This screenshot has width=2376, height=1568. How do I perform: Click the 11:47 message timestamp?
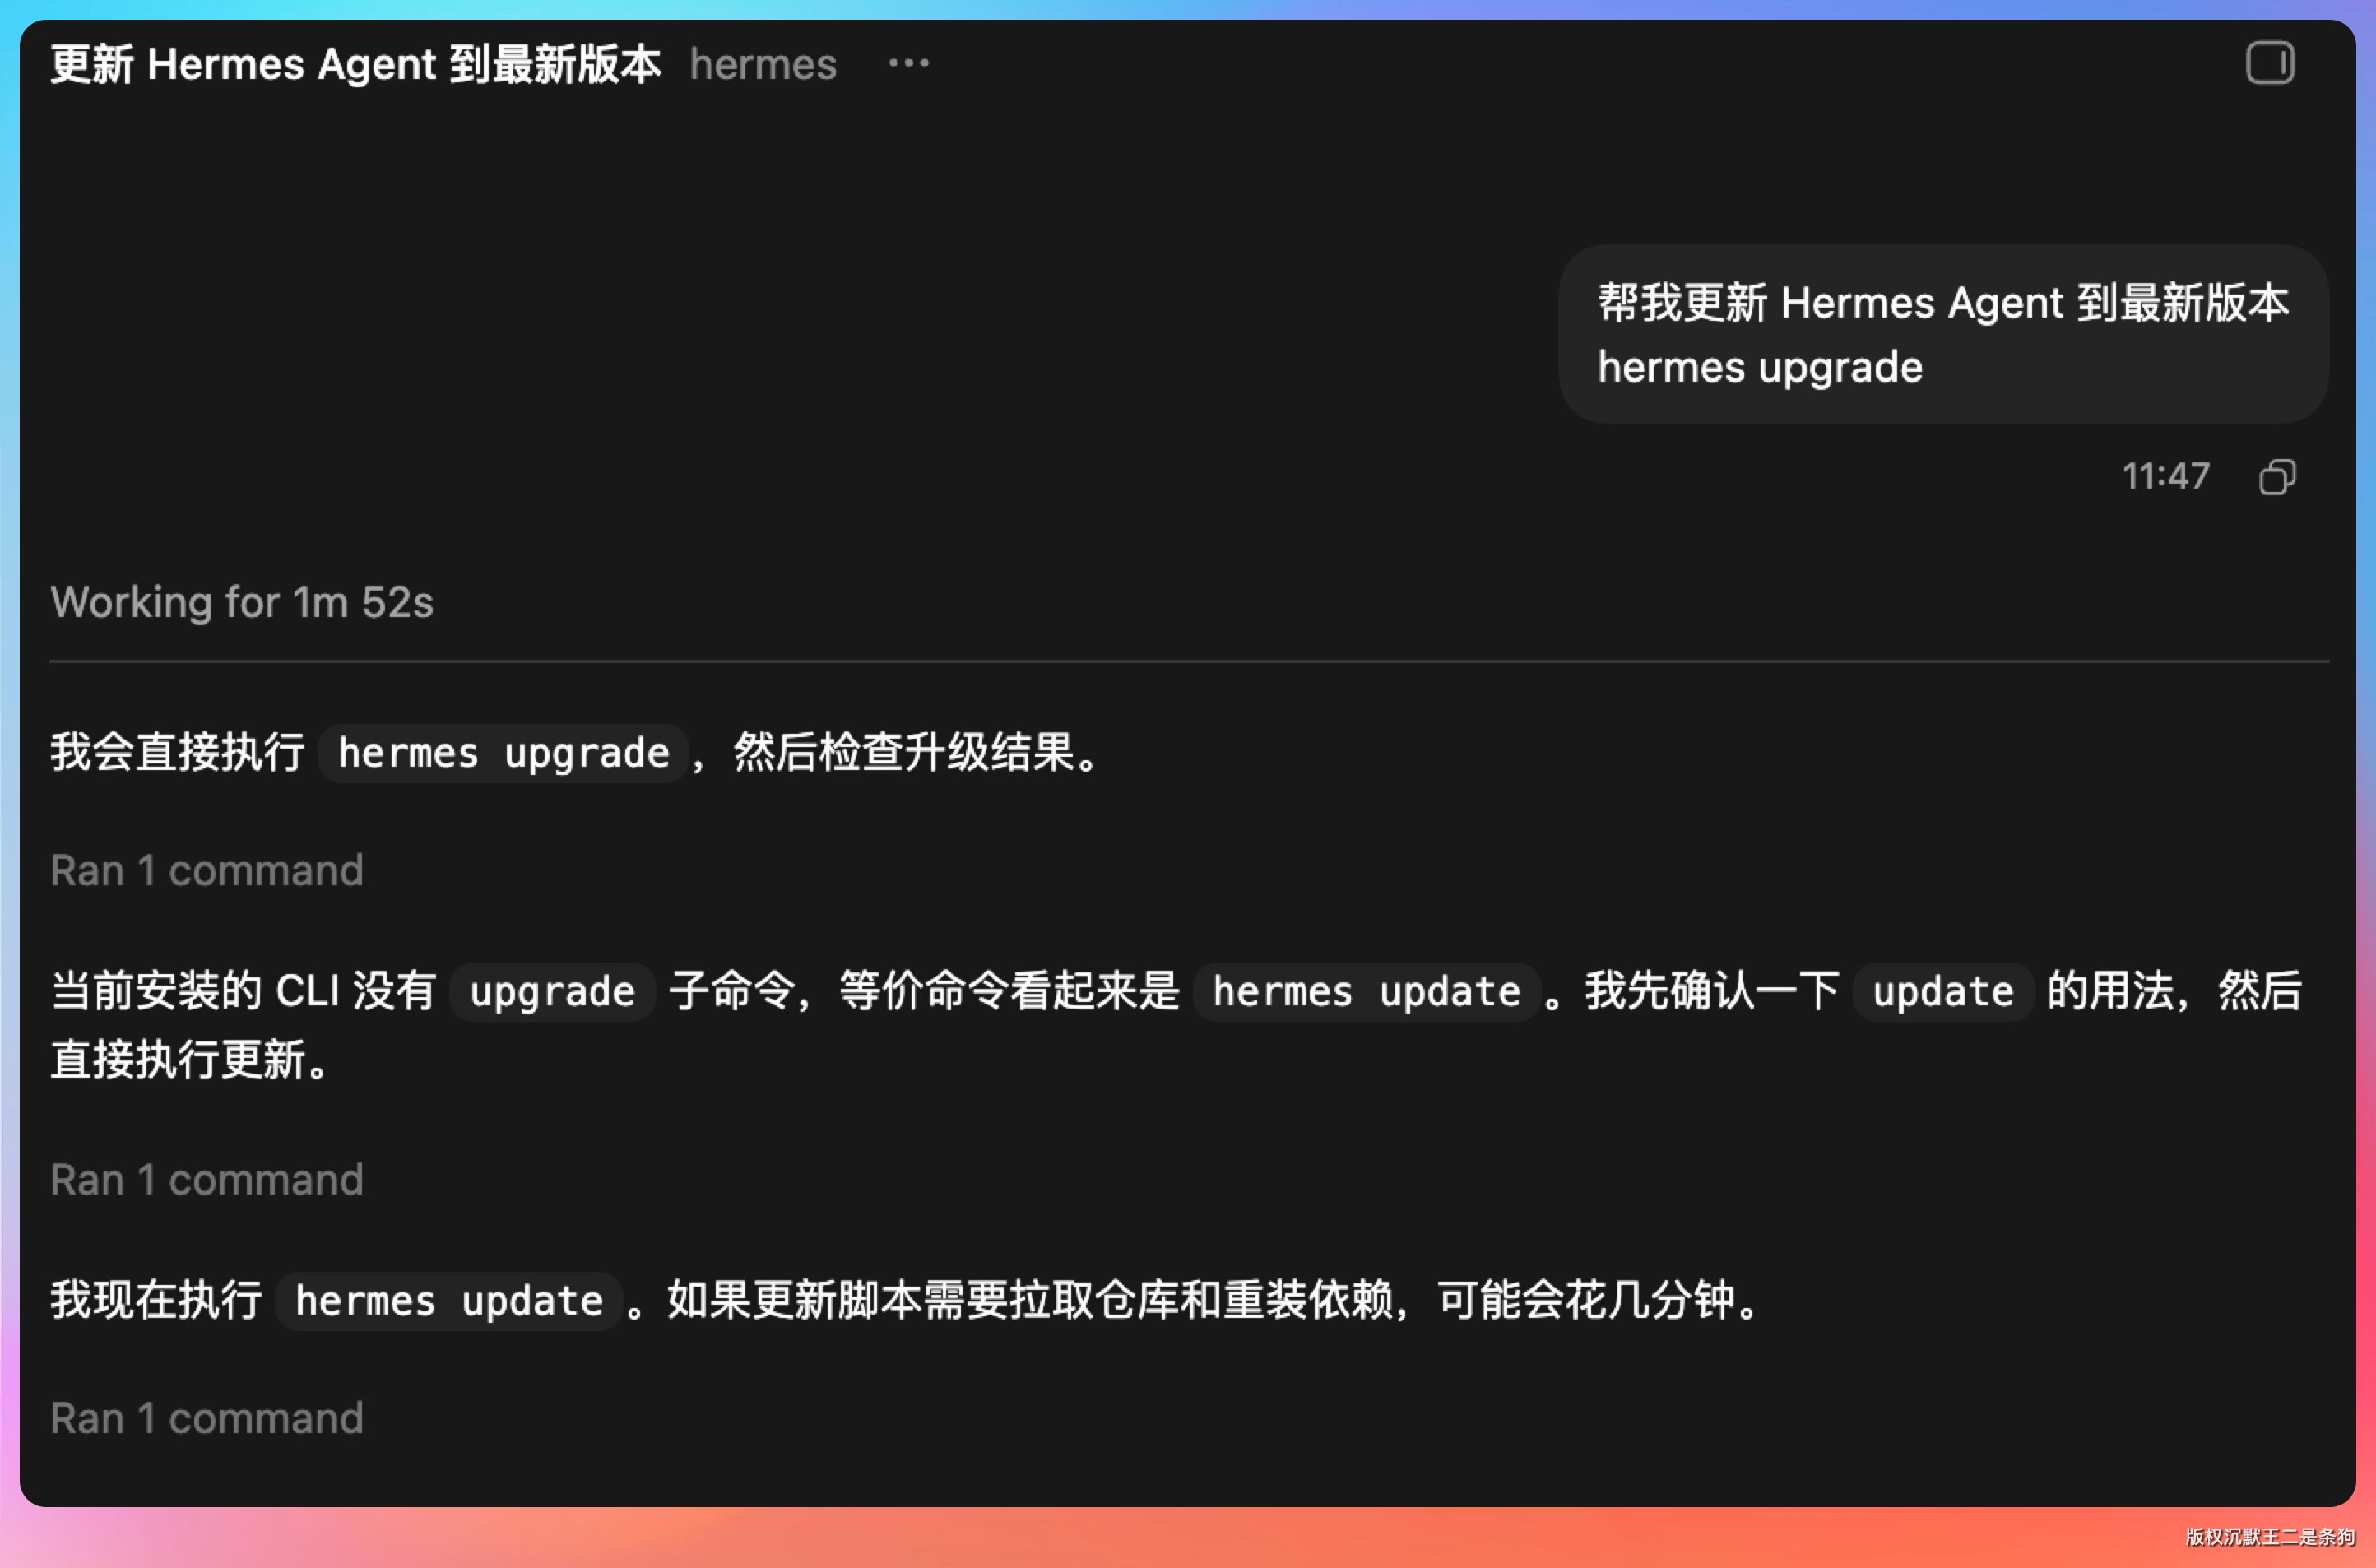pos(2166,476)
